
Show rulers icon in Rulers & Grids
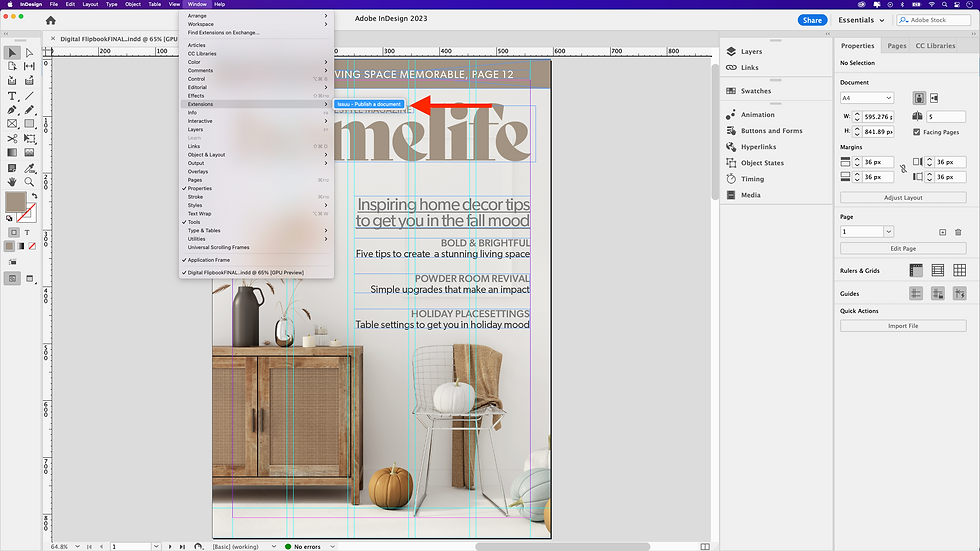(916, 271)
